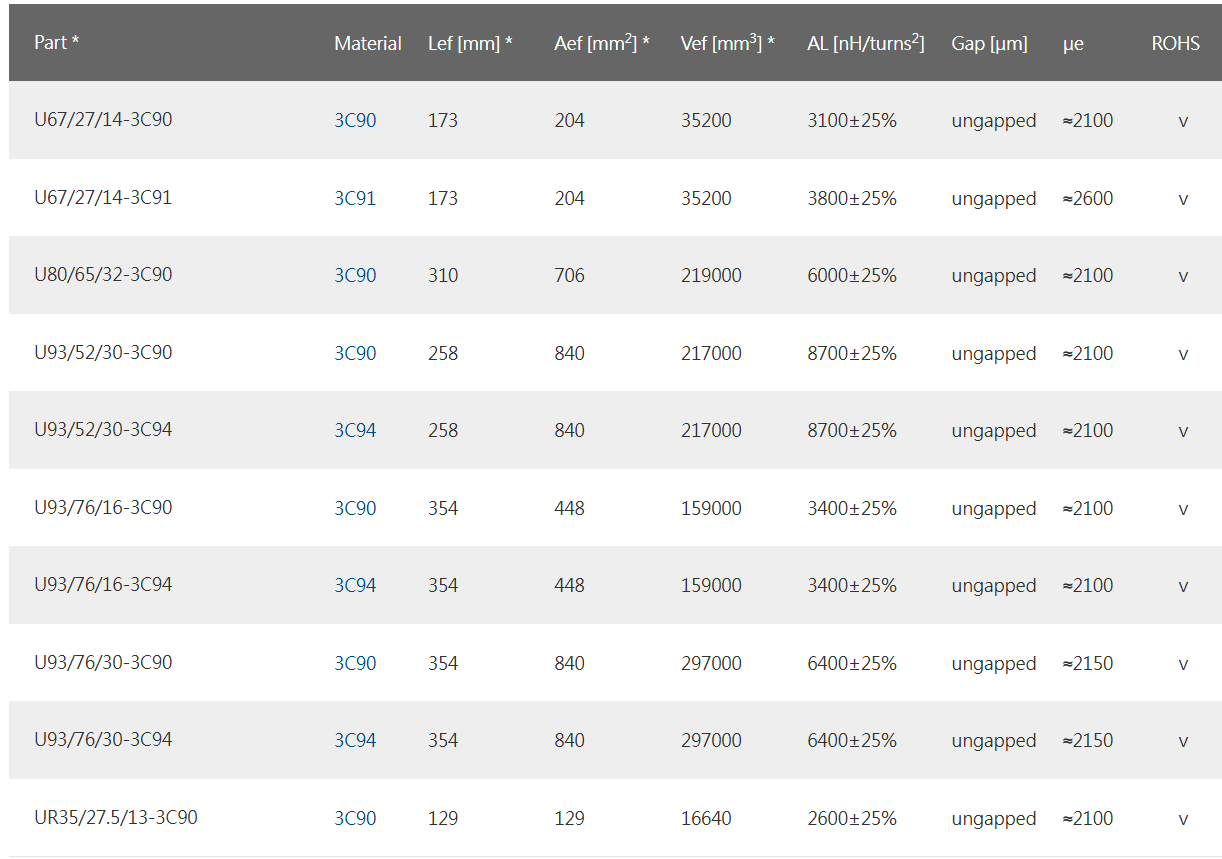Select part name U67/27/14-3C90

pos(103,120)
